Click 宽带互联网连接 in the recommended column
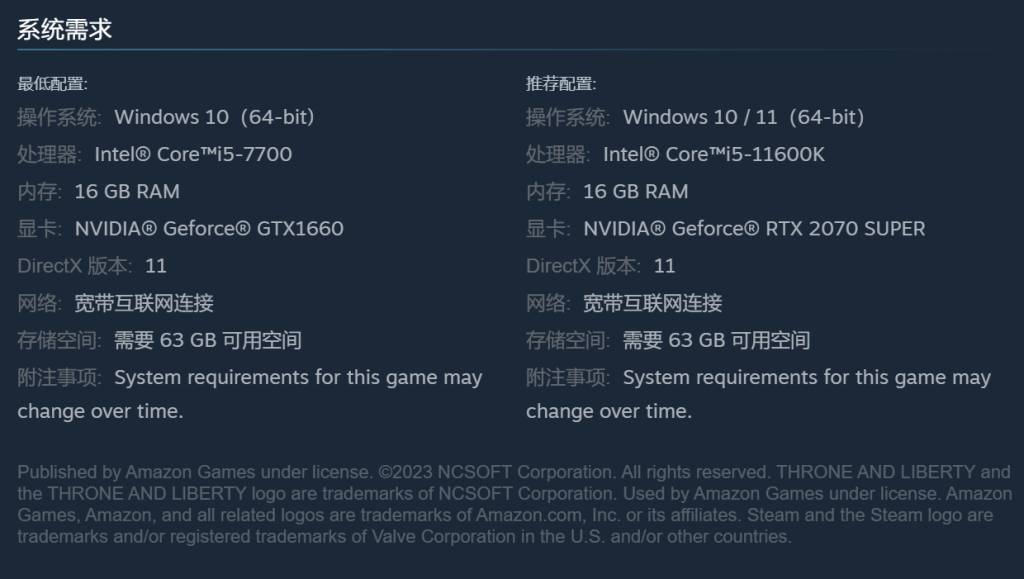The width and height of the screenshot is (1024, 579). [x=653, y=304]
